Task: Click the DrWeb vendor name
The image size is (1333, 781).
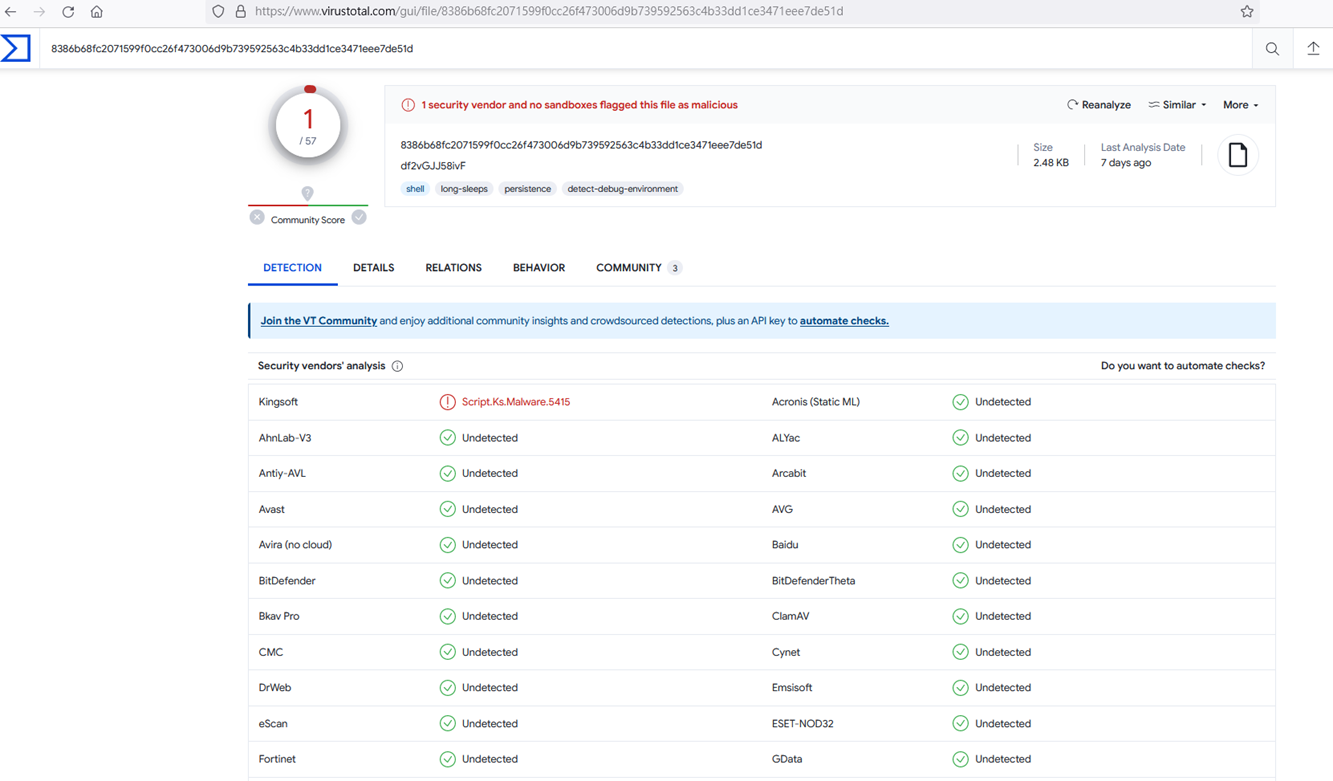Action: point(275,688)
